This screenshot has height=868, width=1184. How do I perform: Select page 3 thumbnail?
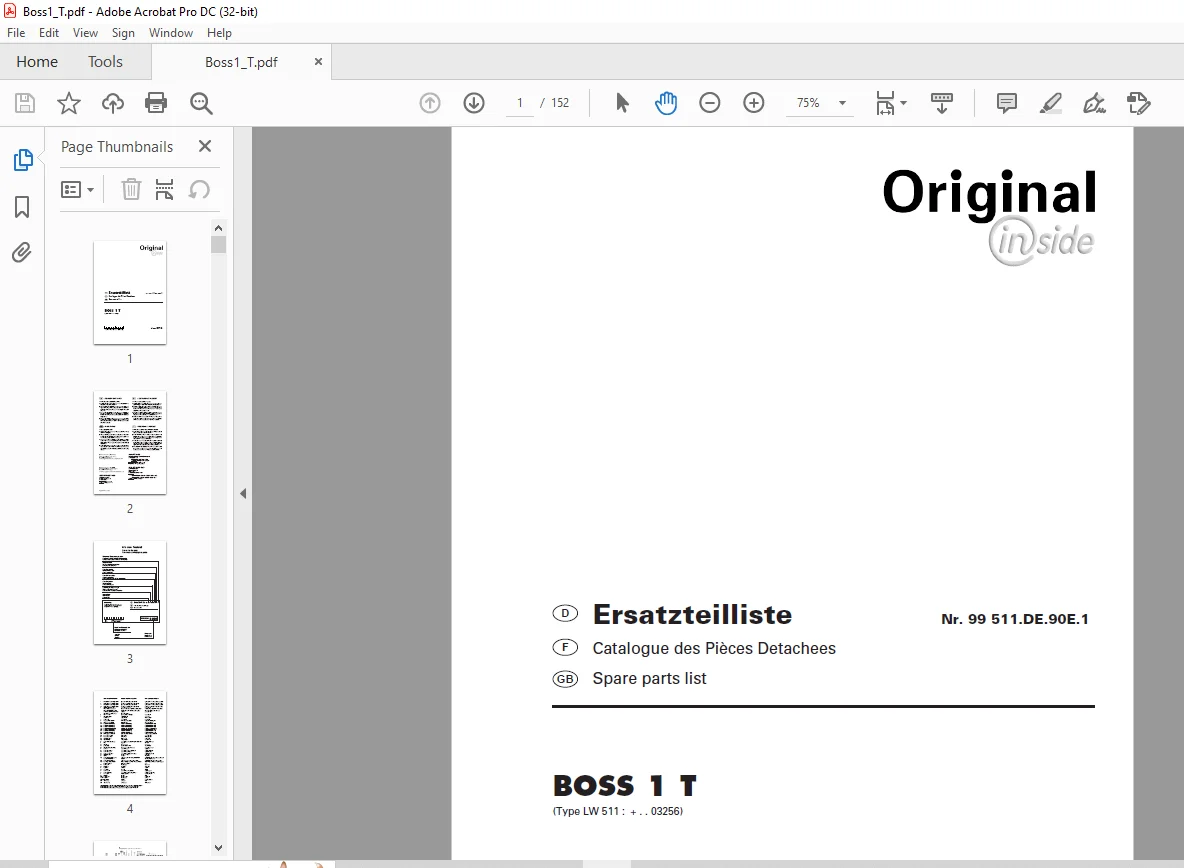point(130,593)
